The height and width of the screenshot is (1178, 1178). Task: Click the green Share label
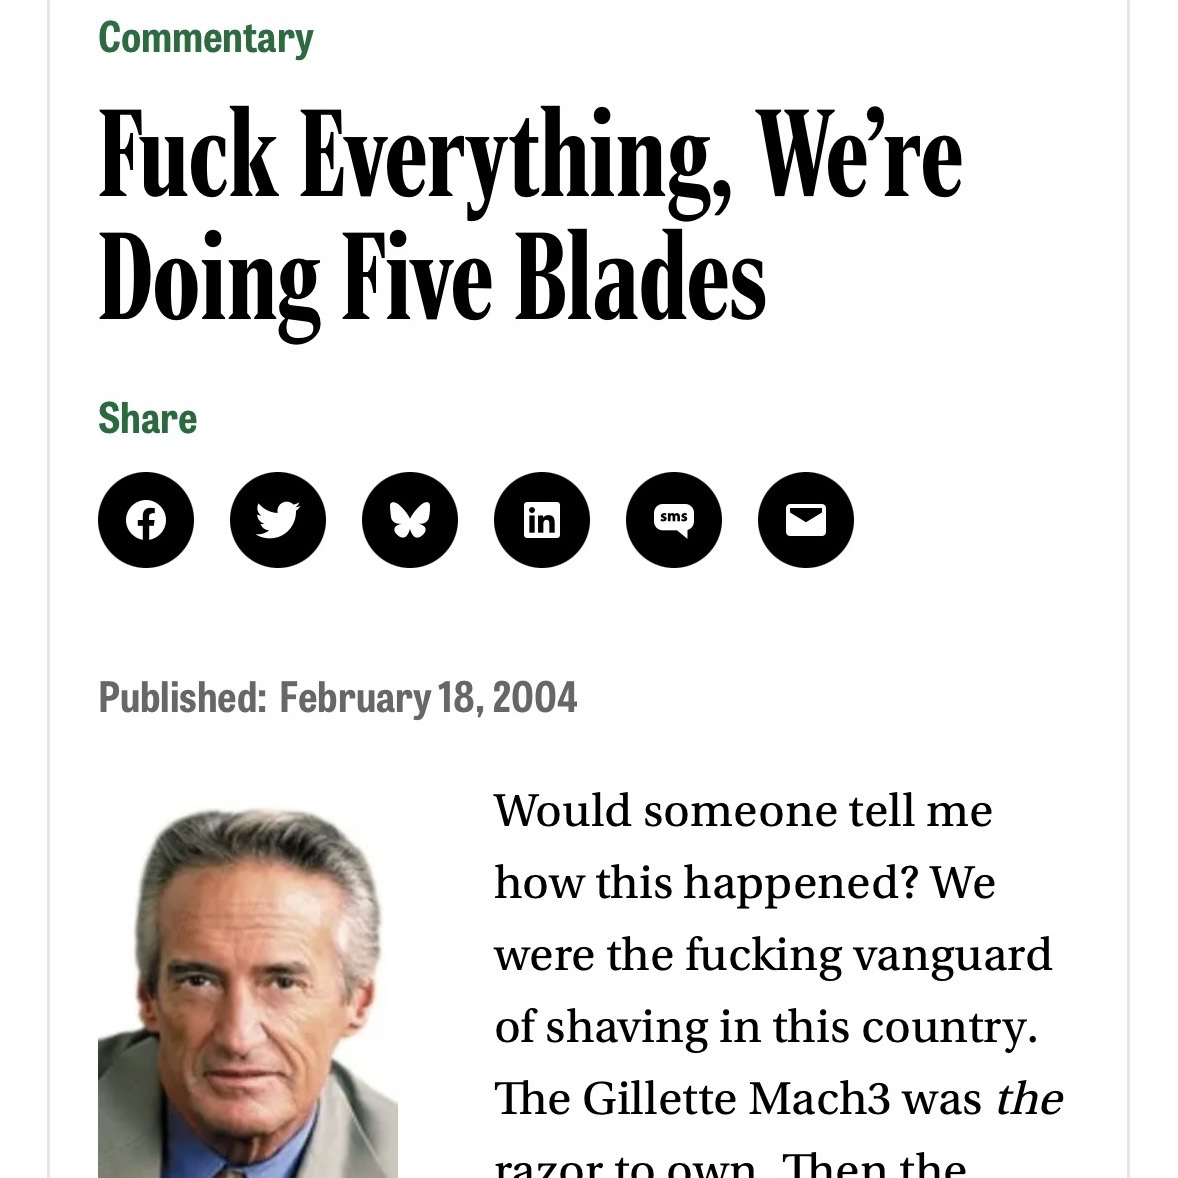147,419
